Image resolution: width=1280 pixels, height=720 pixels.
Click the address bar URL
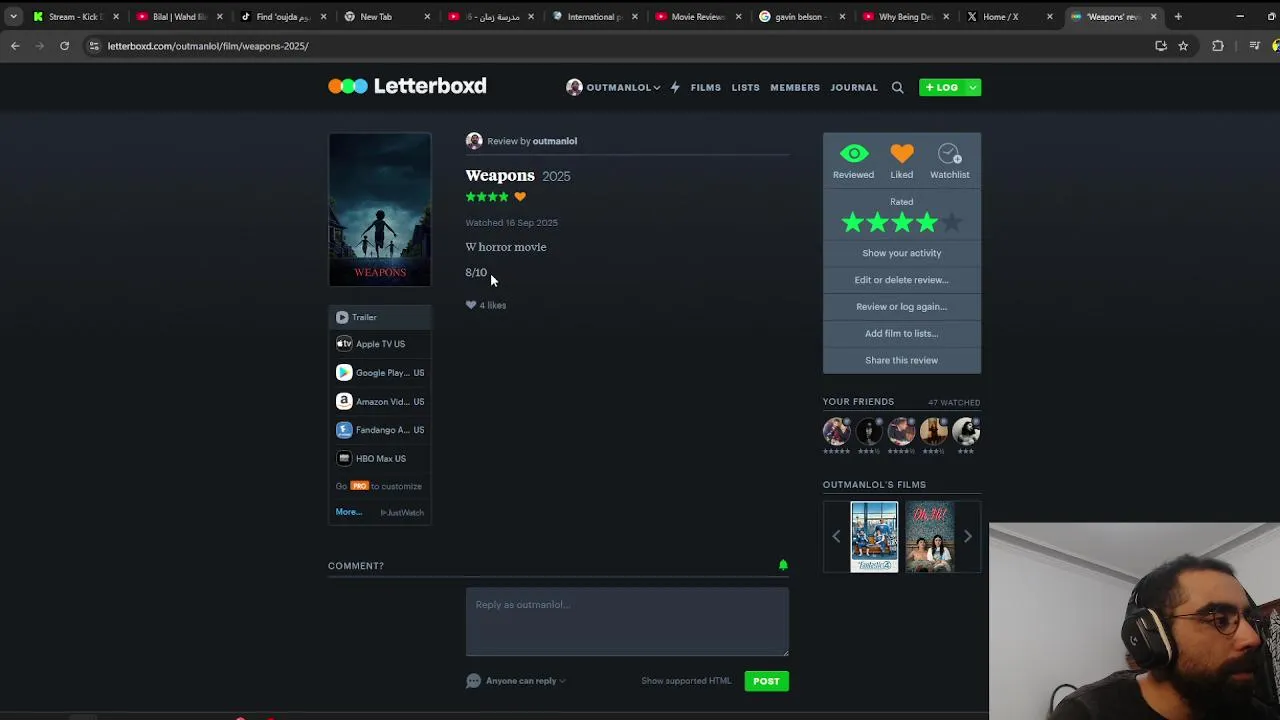tap(208, 46)
